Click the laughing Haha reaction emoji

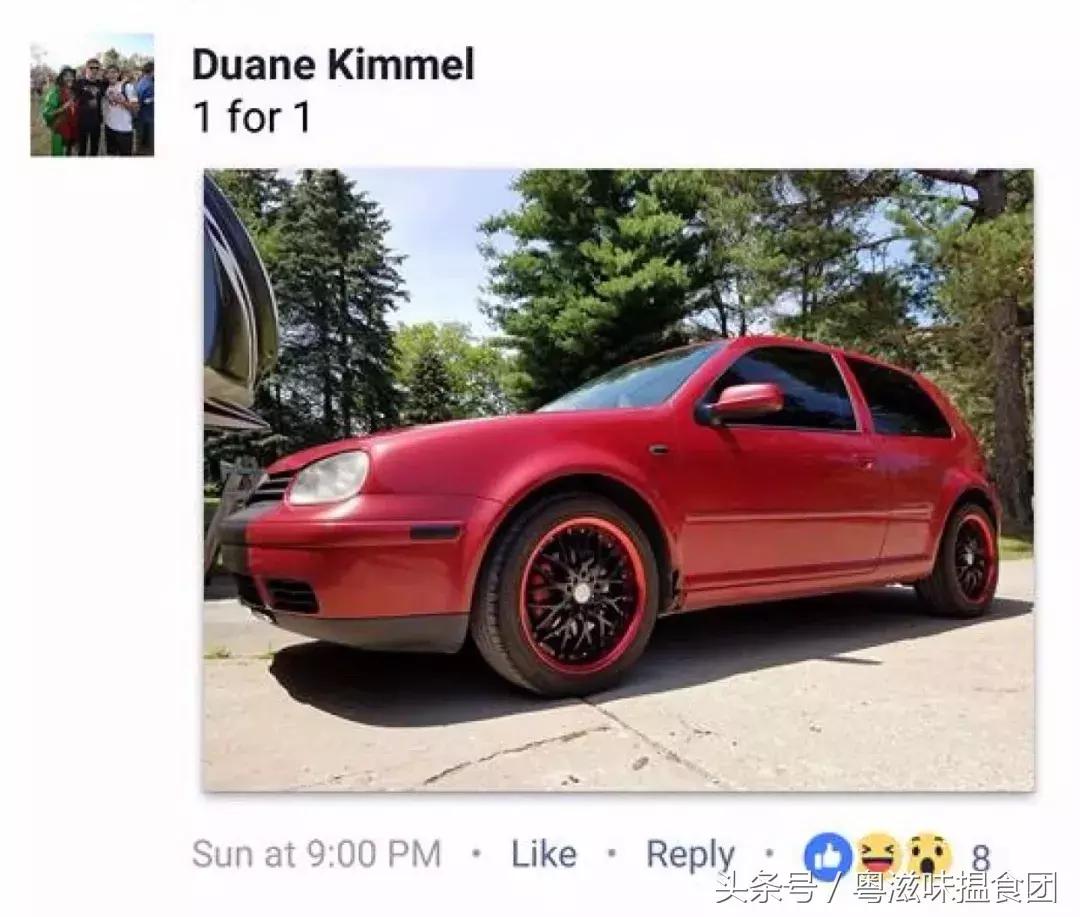[879, 855]
